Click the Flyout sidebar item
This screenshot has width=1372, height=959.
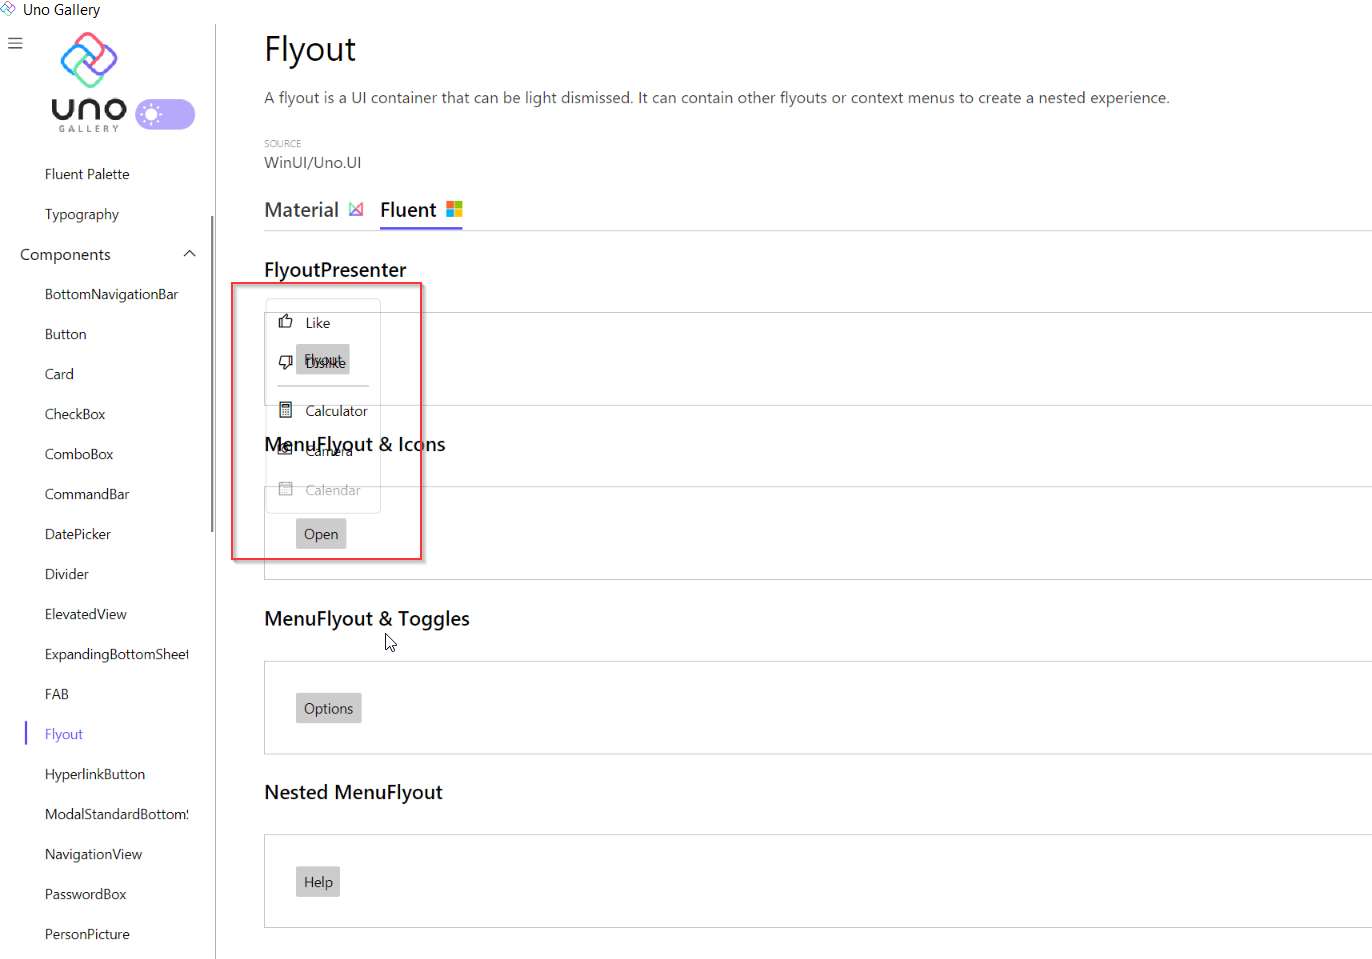click(x=64, y=734)
